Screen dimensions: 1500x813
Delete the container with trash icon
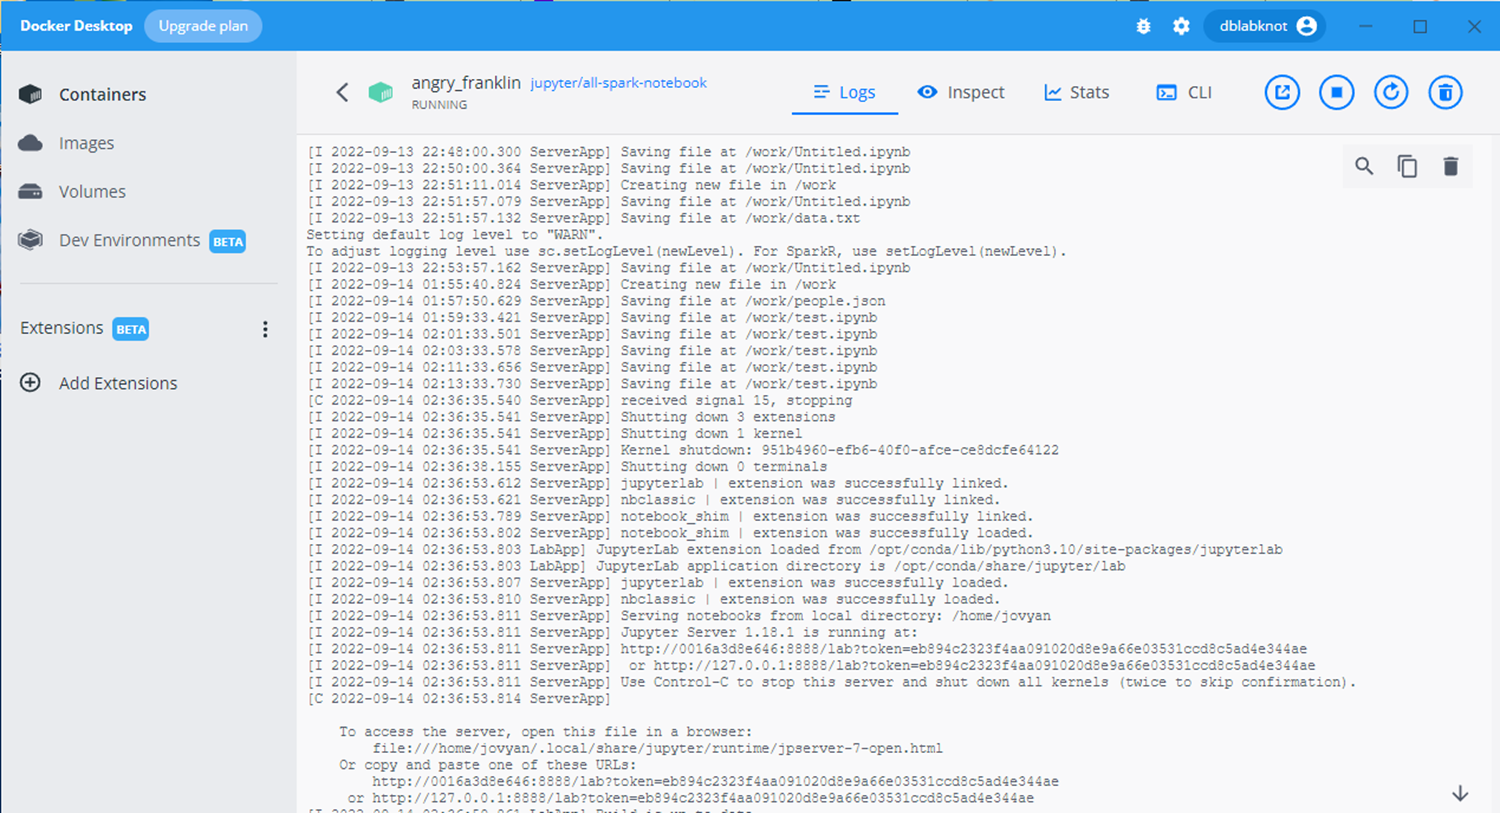[x=1445, y=93]
